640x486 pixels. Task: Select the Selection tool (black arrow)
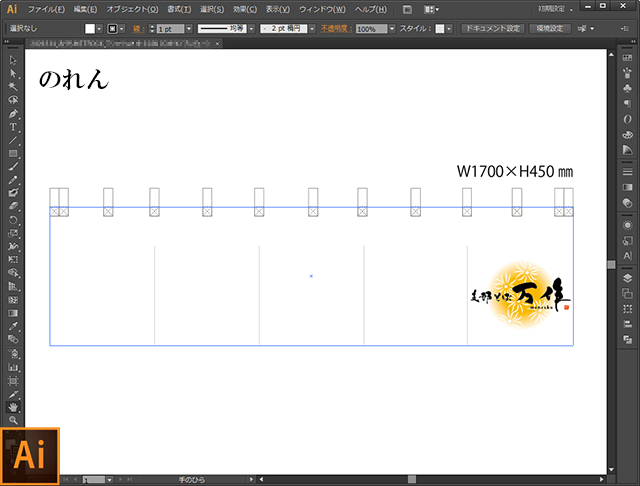[13, 60]
